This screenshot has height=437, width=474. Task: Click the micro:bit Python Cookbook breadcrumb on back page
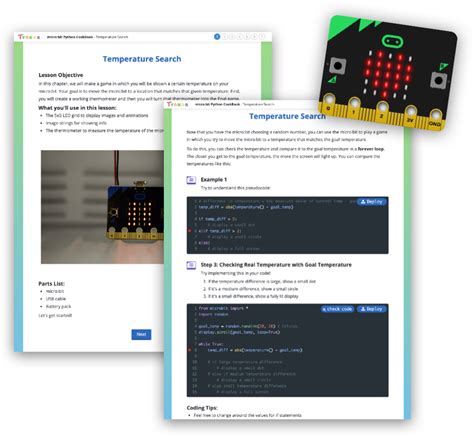click(x=70, y=37)
